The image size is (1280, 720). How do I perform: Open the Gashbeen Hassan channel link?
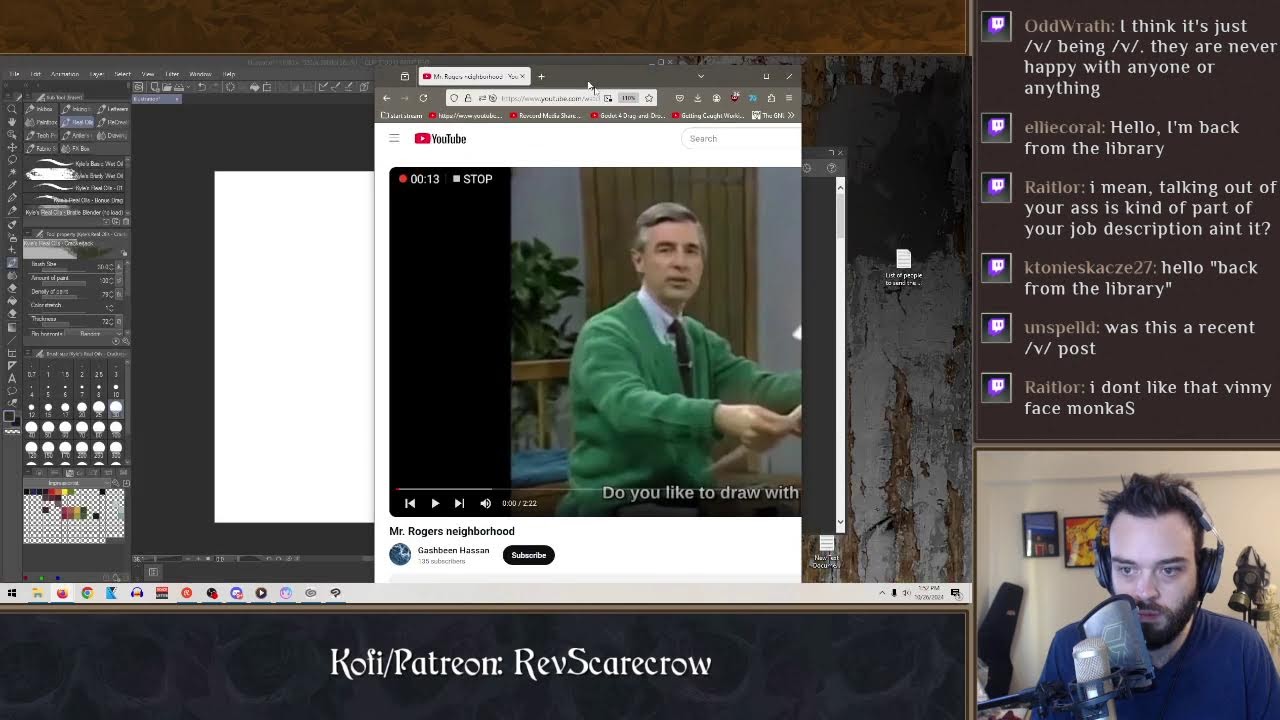pos(453,550)
